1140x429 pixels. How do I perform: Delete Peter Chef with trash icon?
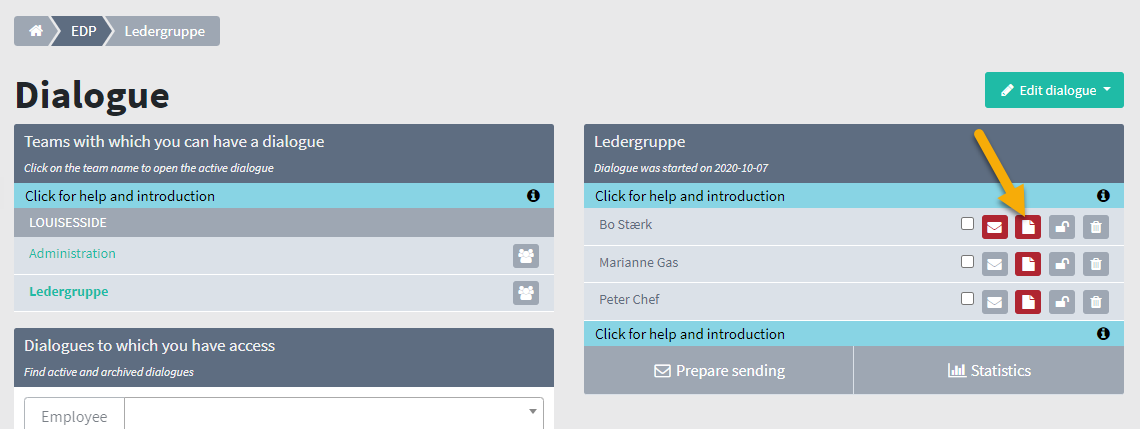point(1096,302)
